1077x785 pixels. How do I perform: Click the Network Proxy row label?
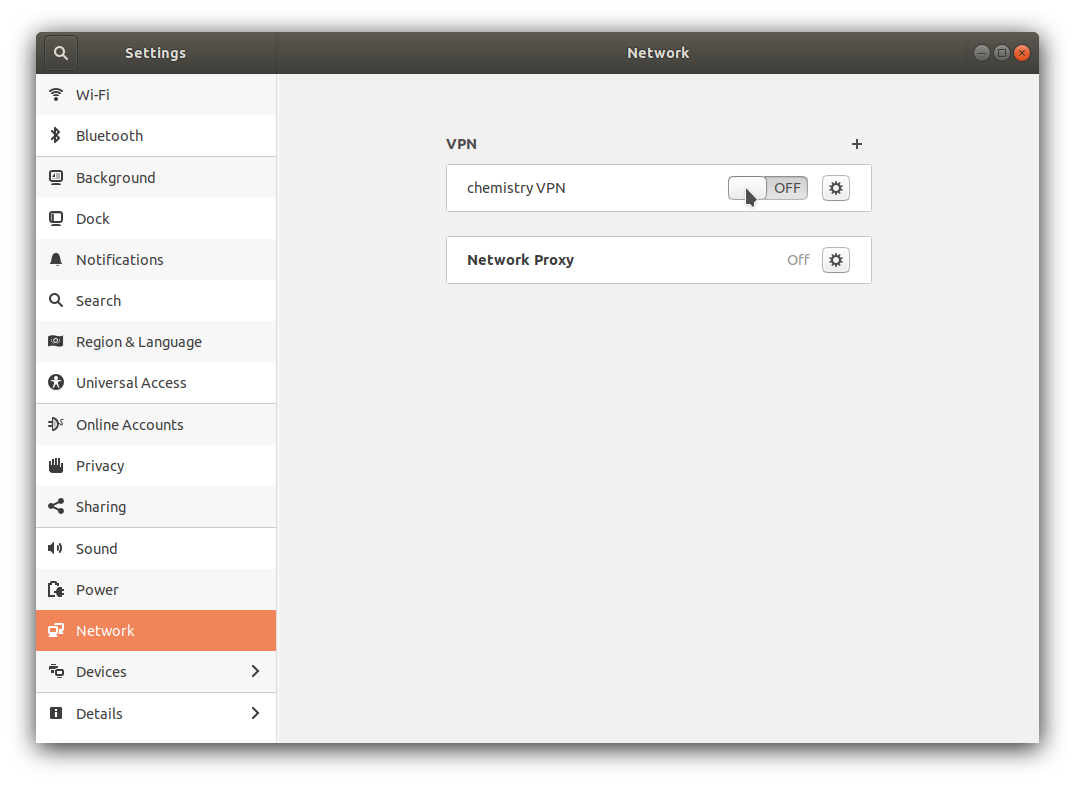(520, 260)
